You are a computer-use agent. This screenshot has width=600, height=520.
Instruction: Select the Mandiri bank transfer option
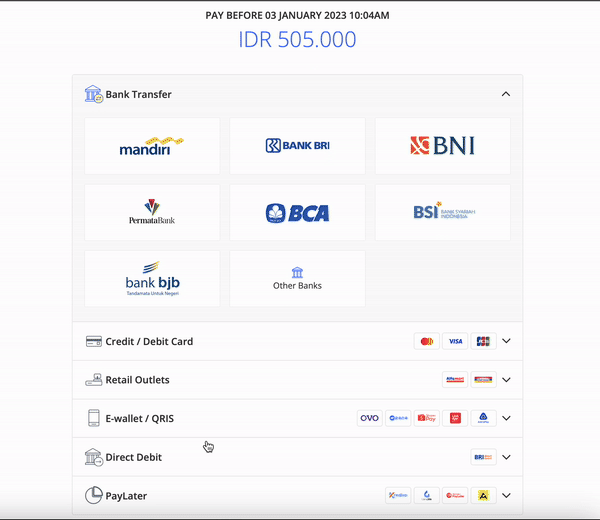coord(152,146)
